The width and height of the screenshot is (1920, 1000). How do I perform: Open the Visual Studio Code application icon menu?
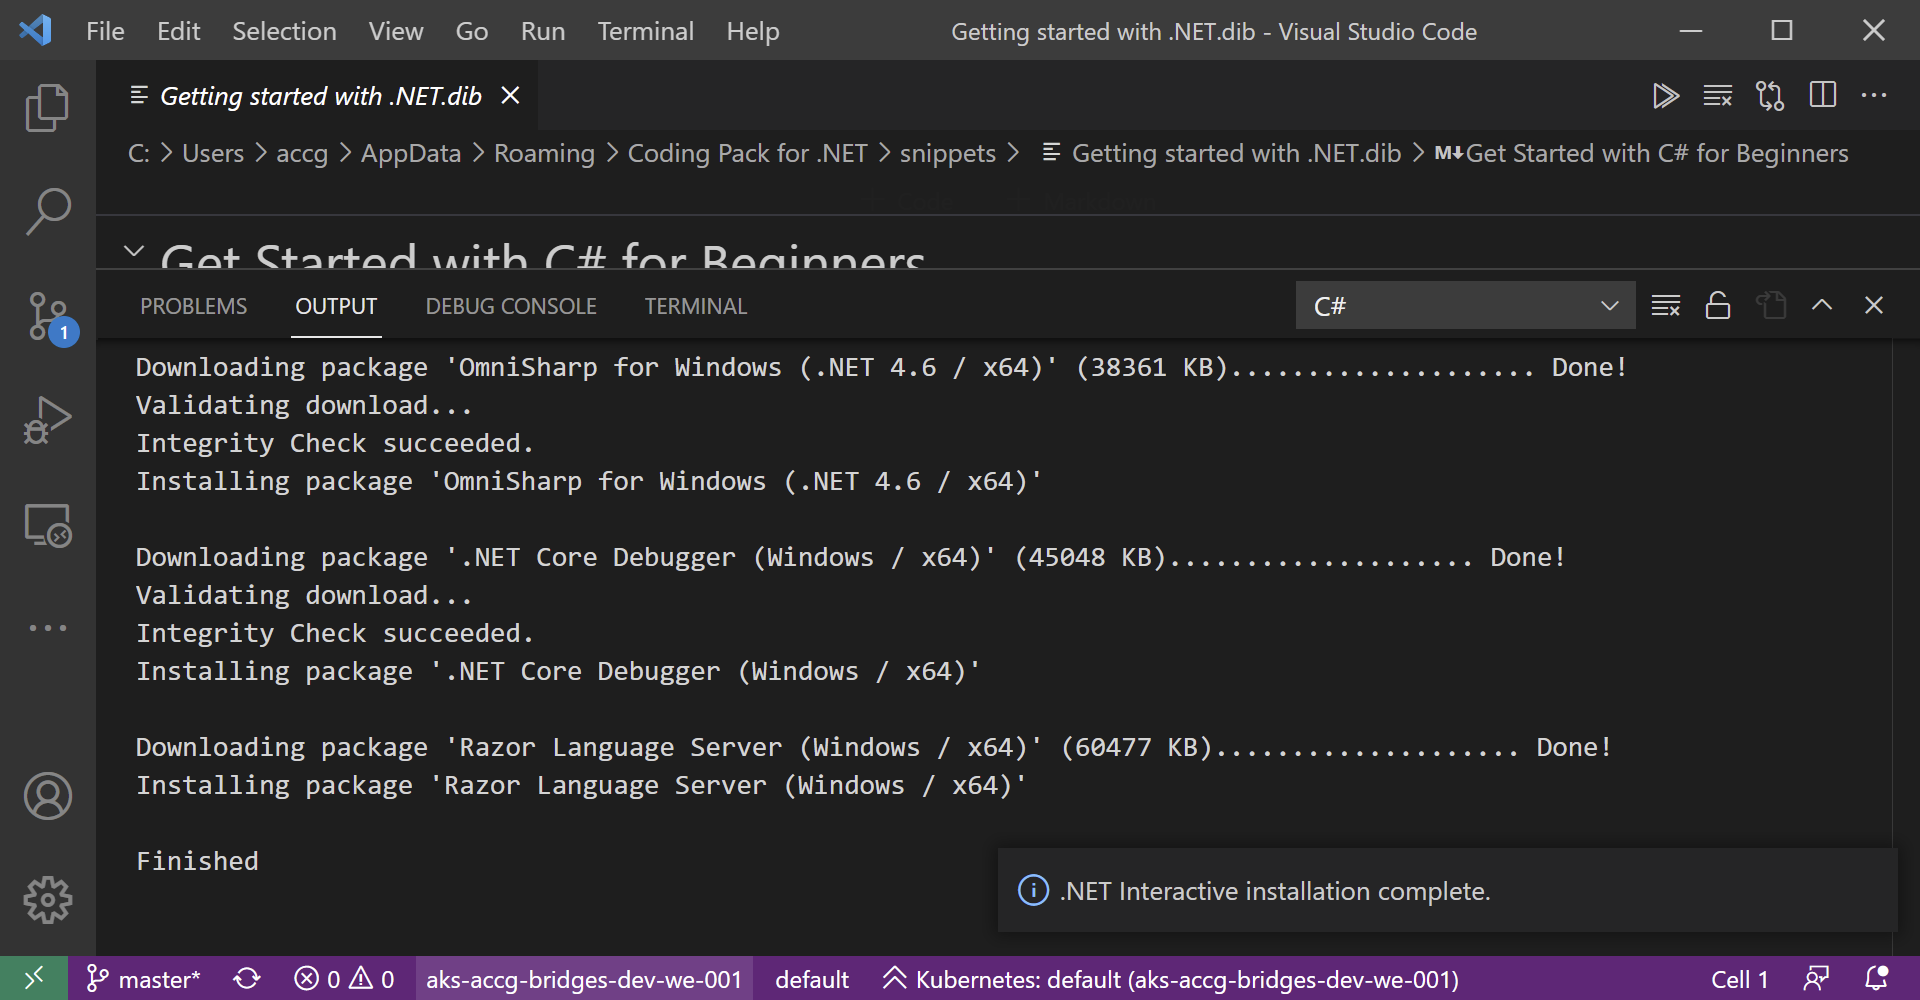35,30
